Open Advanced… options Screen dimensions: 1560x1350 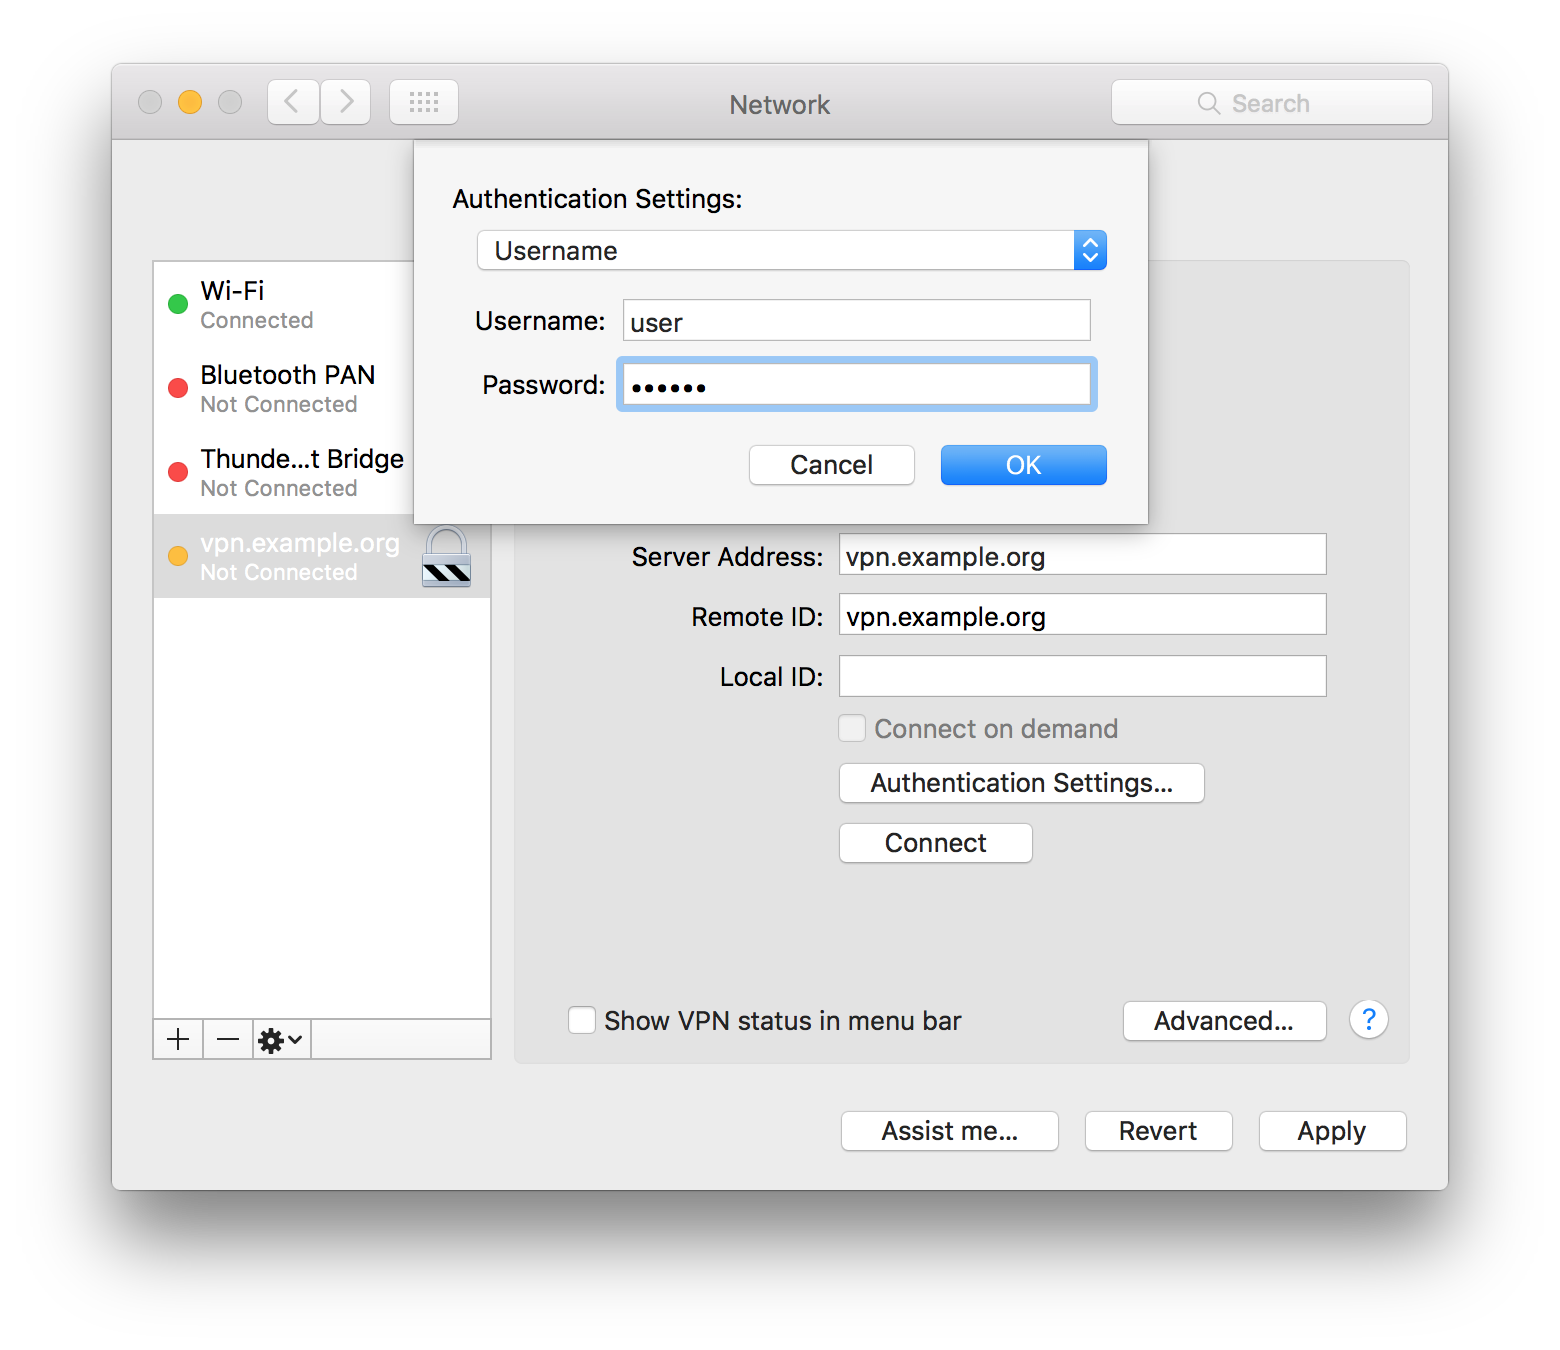[1224, 1021]
